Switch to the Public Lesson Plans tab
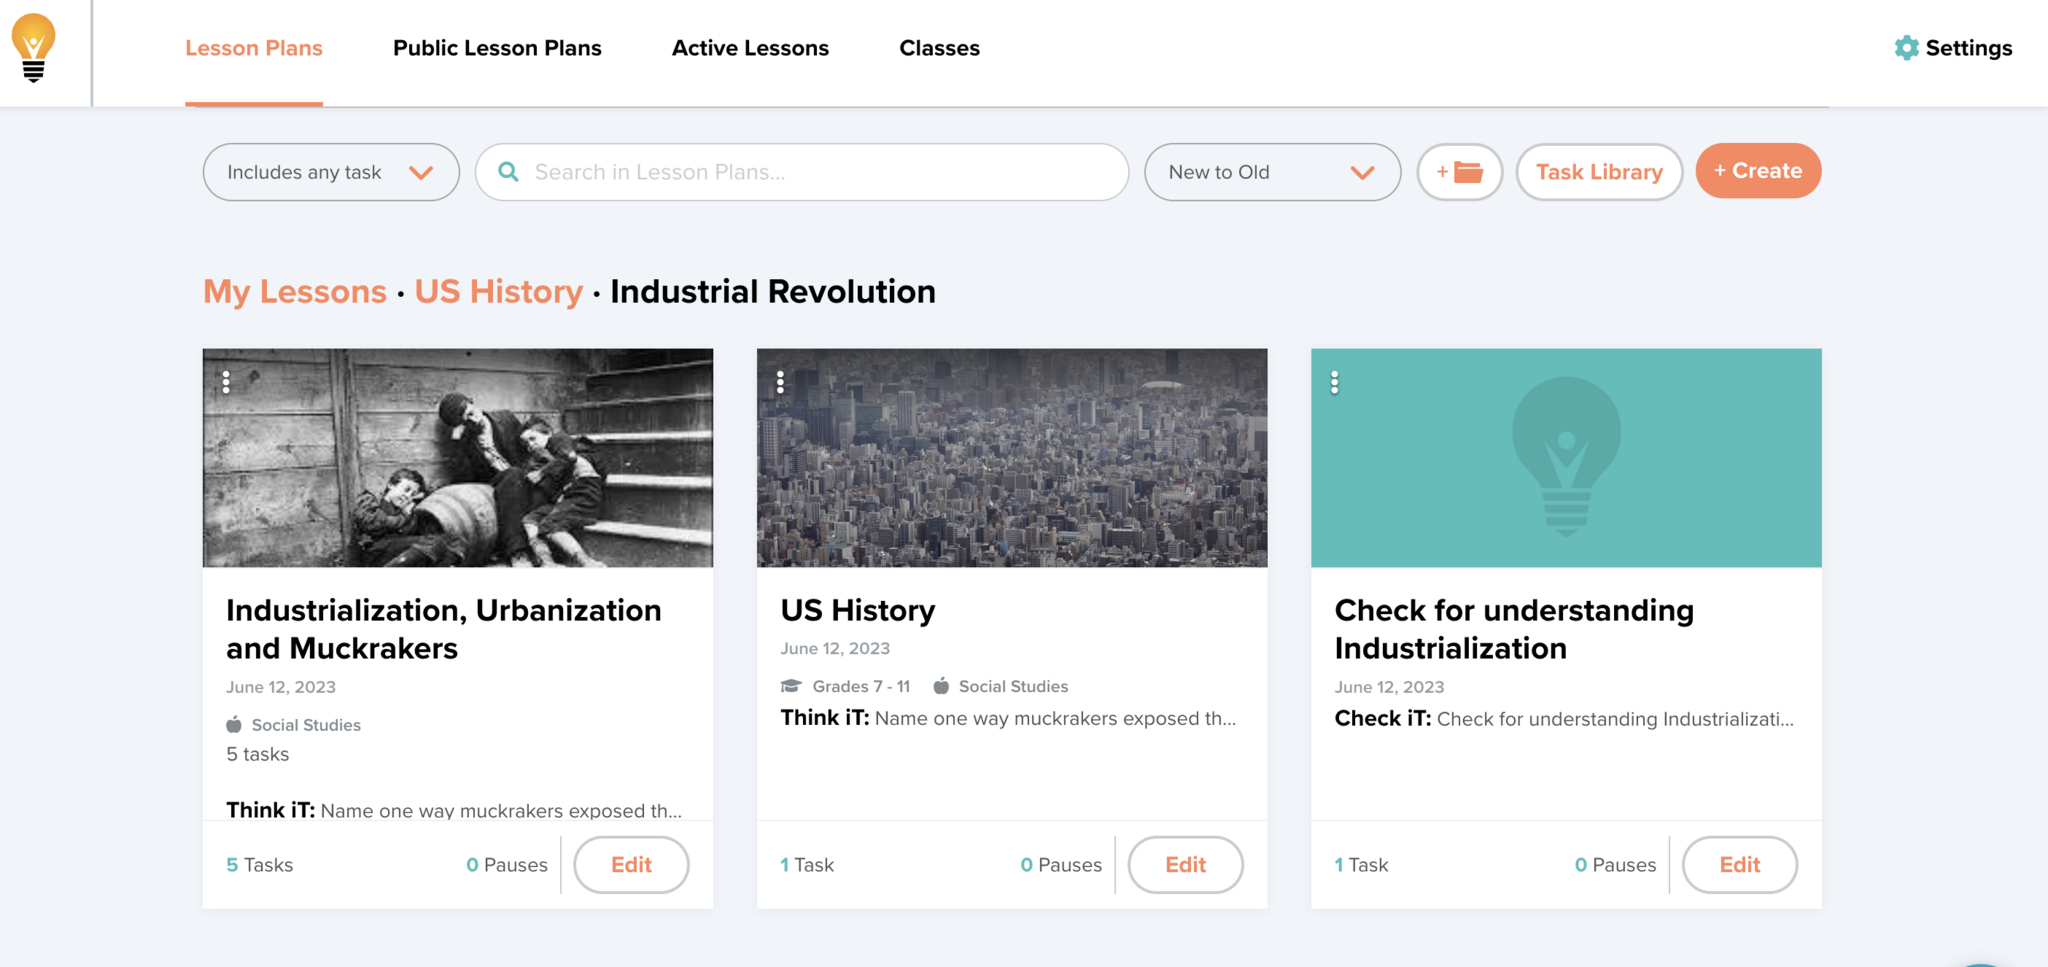Screen dimensions: 2048x967 497,48
